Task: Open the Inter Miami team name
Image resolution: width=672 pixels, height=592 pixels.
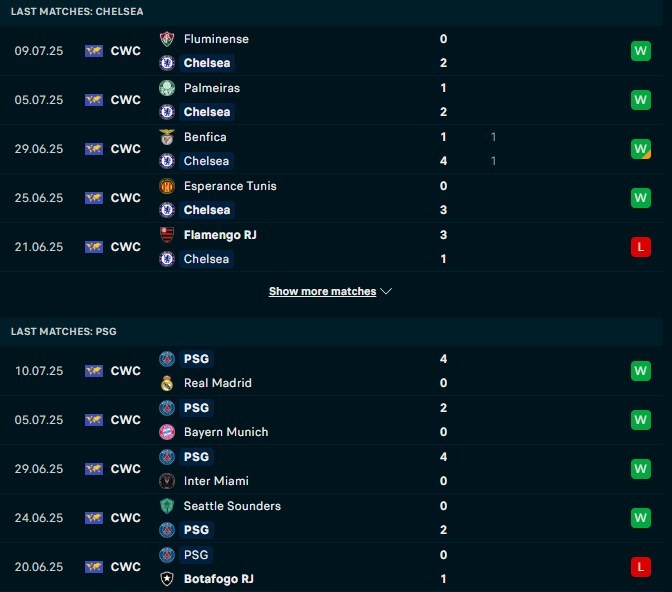Action: (x=216, y=481)
